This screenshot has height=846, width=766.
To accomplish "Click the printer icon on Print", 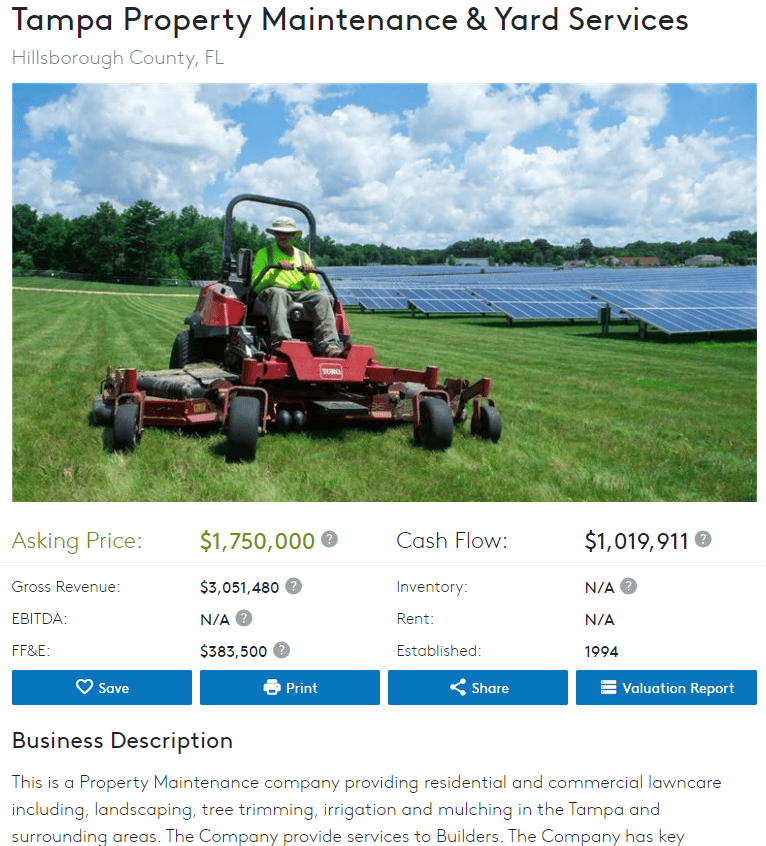I will pyautogui.click(x=272, y=687).
